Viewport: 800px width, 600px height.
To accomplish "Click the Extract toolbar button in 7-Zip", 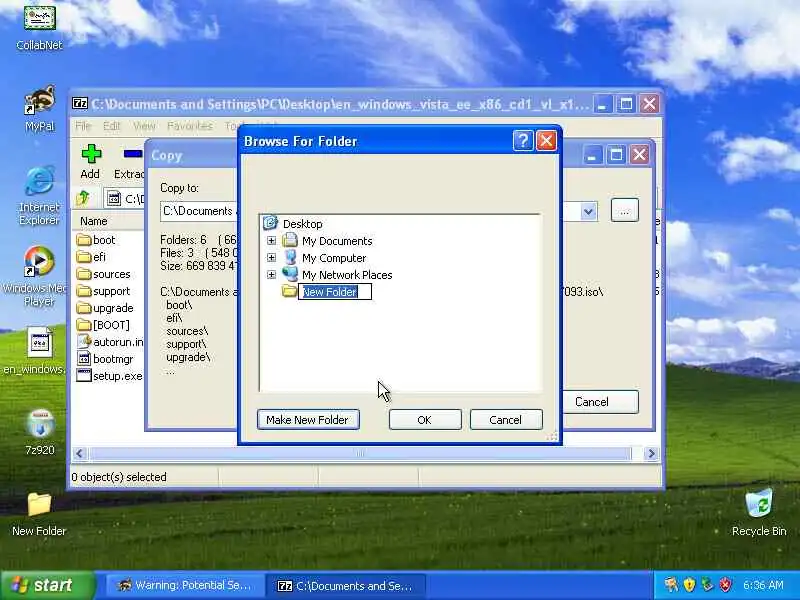I will click(130, 162).
